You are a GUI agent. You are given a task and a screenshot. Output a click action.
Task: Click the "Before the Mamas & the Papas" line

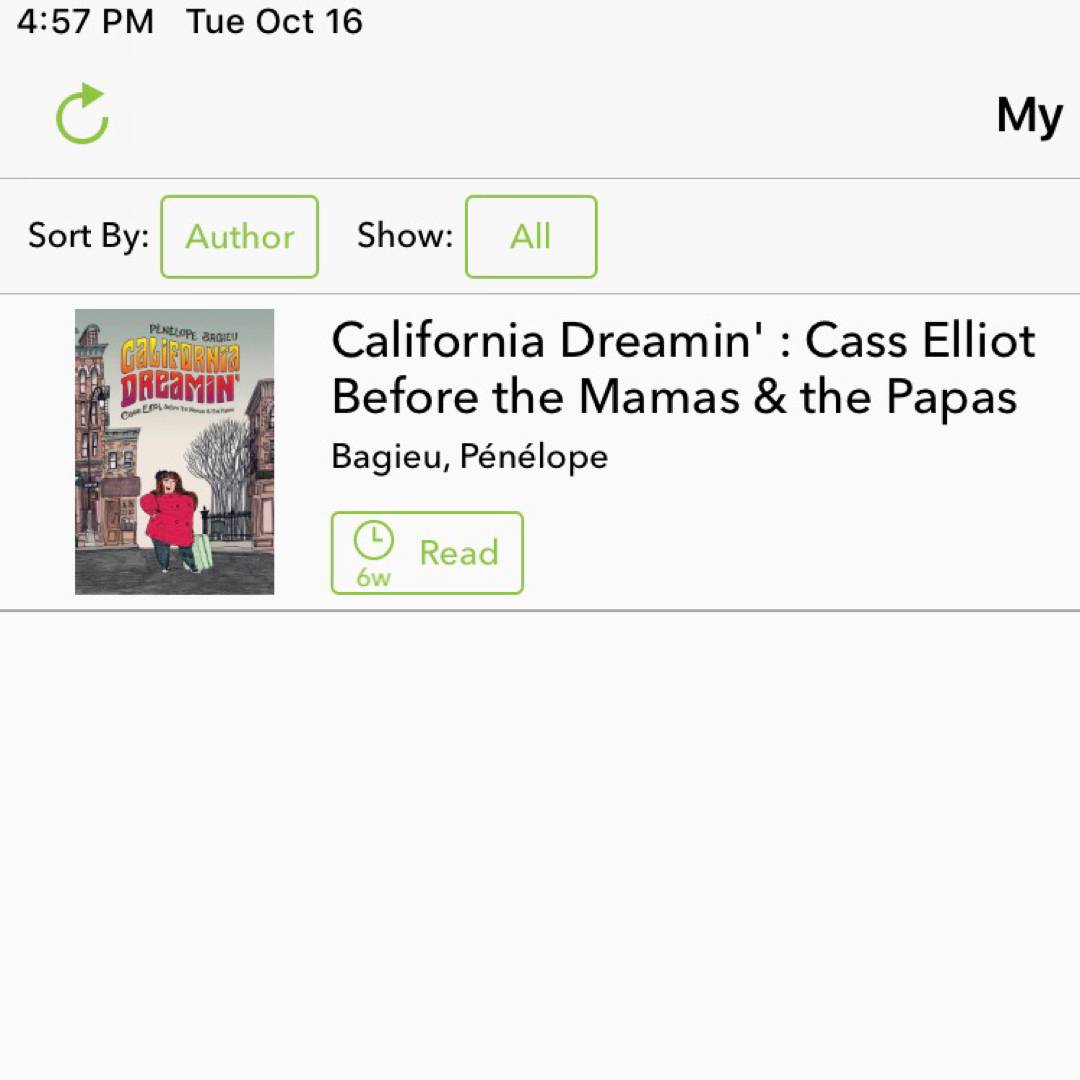(x=674, y=398)
